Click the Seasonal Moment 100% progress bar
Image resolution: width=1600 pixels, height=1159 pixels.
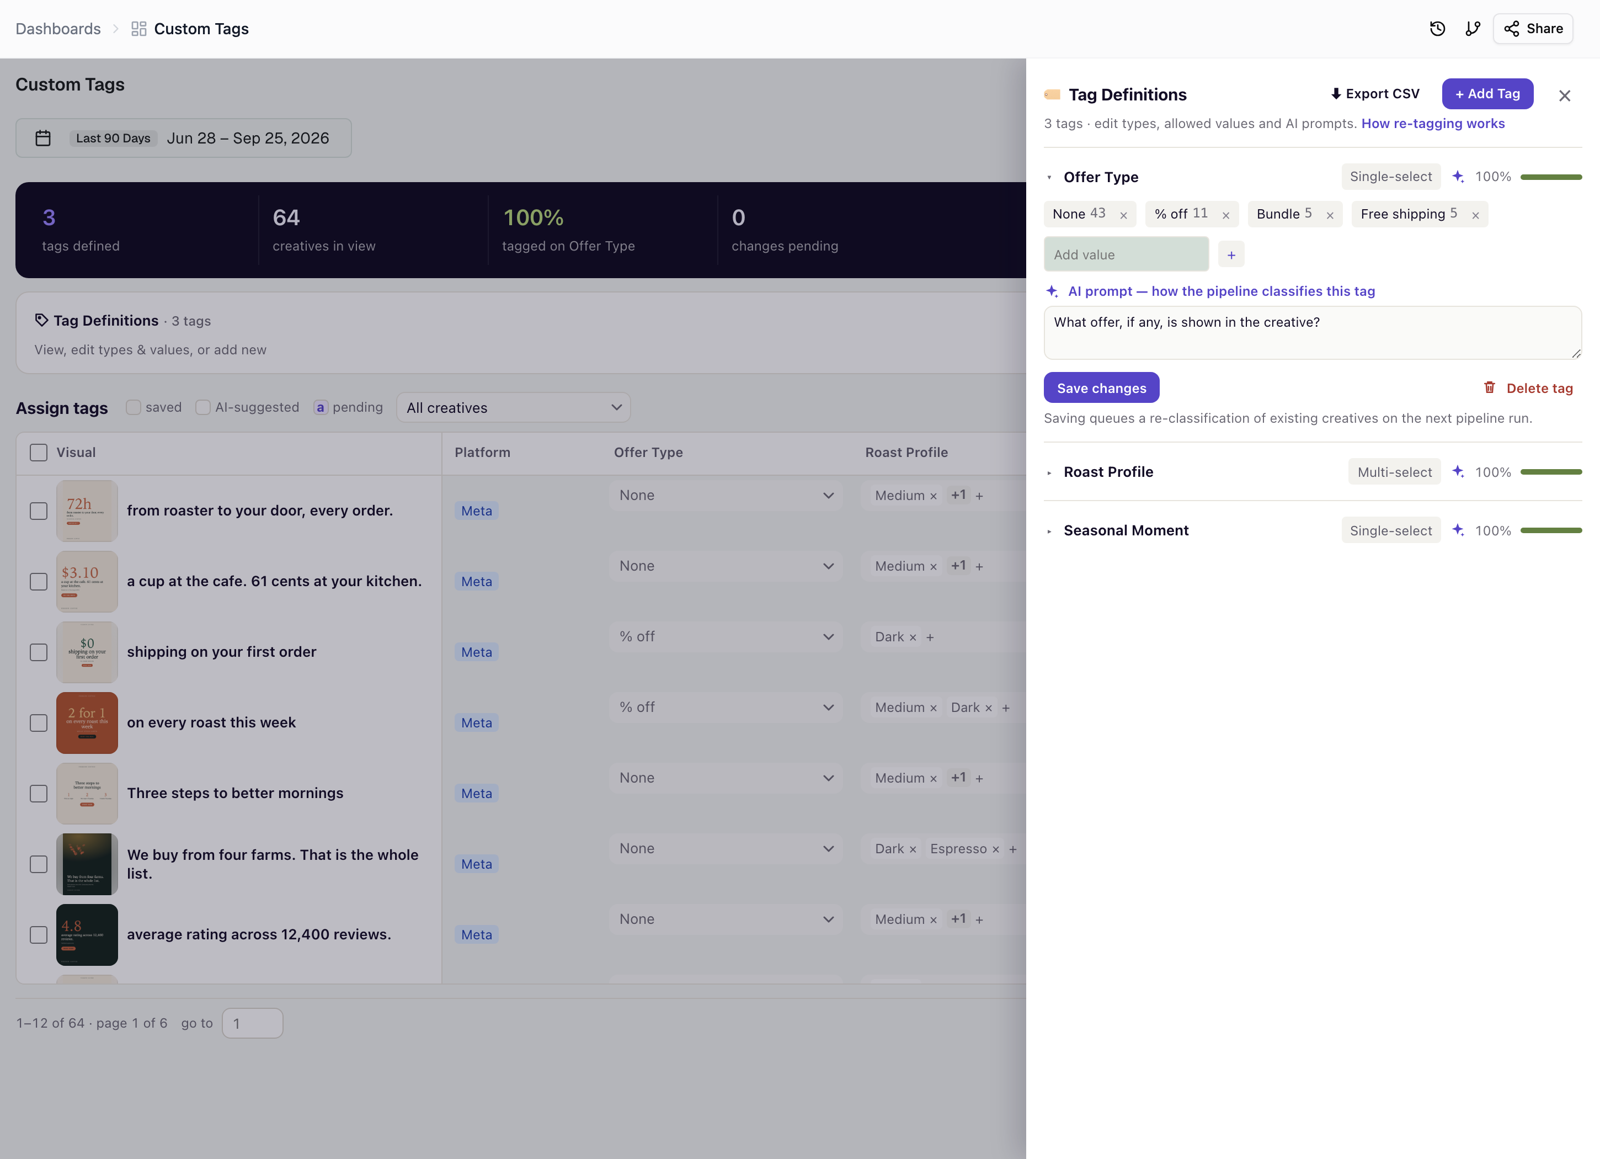[1551, 531]
